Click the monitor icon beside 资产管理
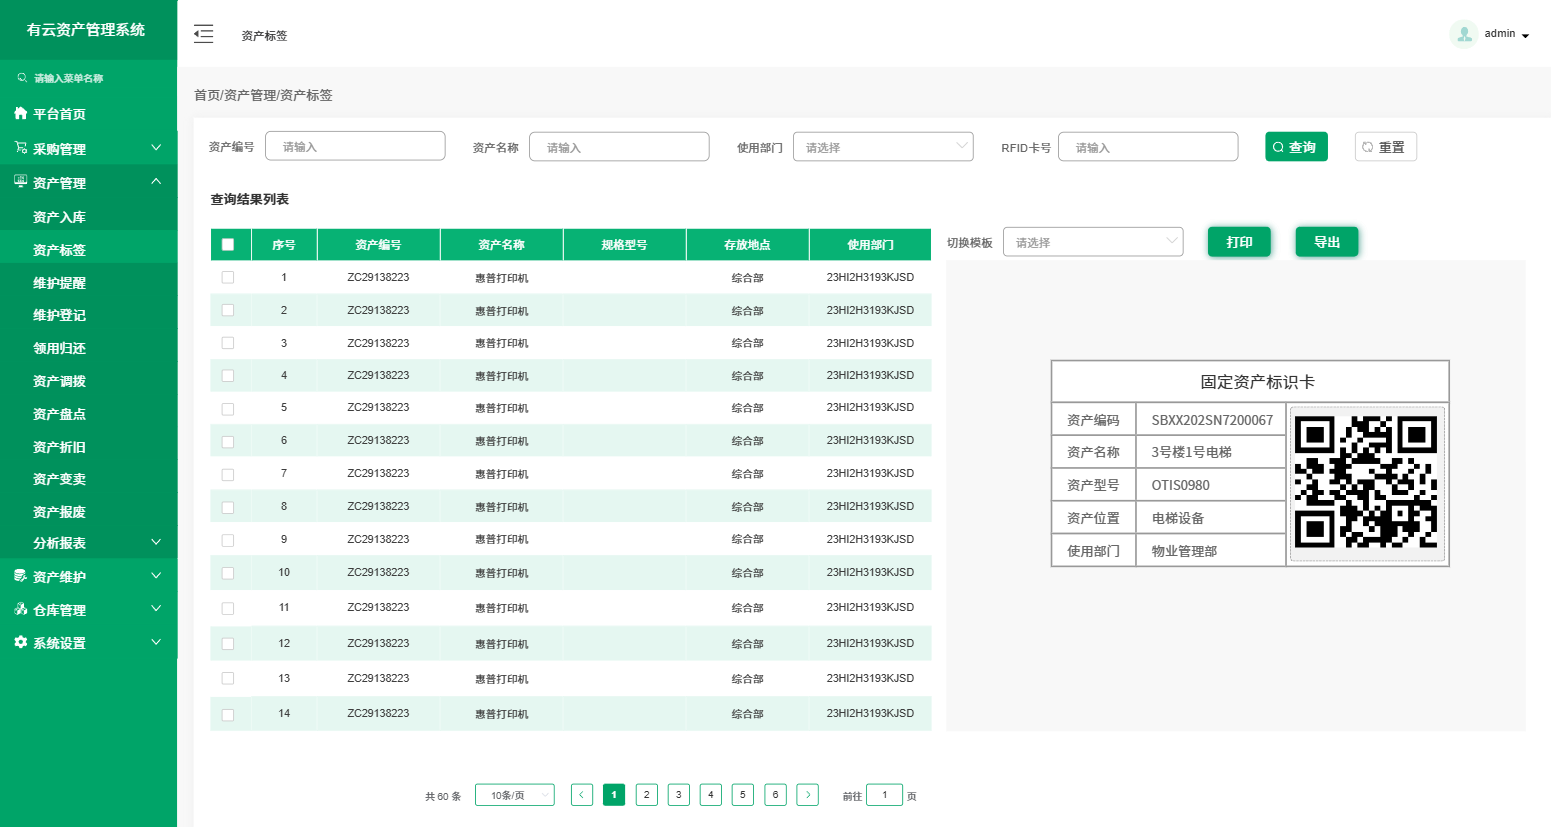 point(20,182)
